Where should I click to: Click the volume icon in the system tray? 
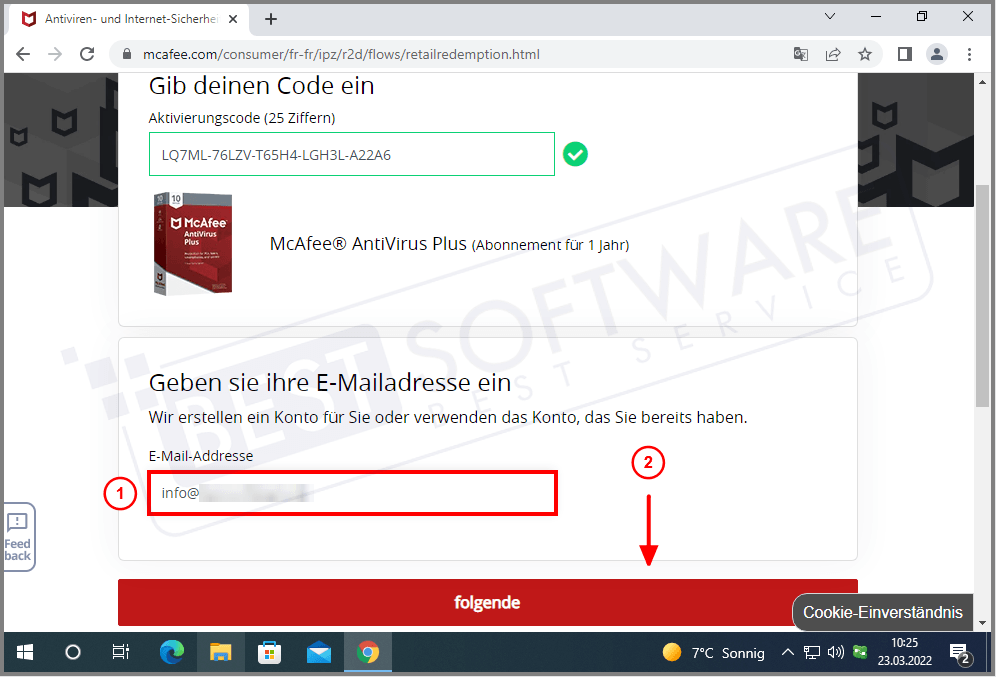click(x=837, y=652)
